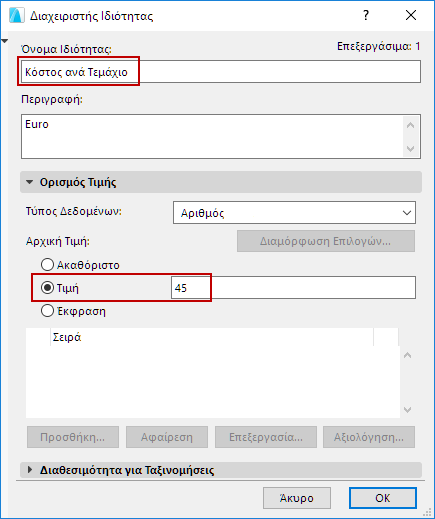This screenshot has height=519, width=435.
Task: Open the Τύπος Δεδομένων dropdown
Action: (x=294, y=213)
